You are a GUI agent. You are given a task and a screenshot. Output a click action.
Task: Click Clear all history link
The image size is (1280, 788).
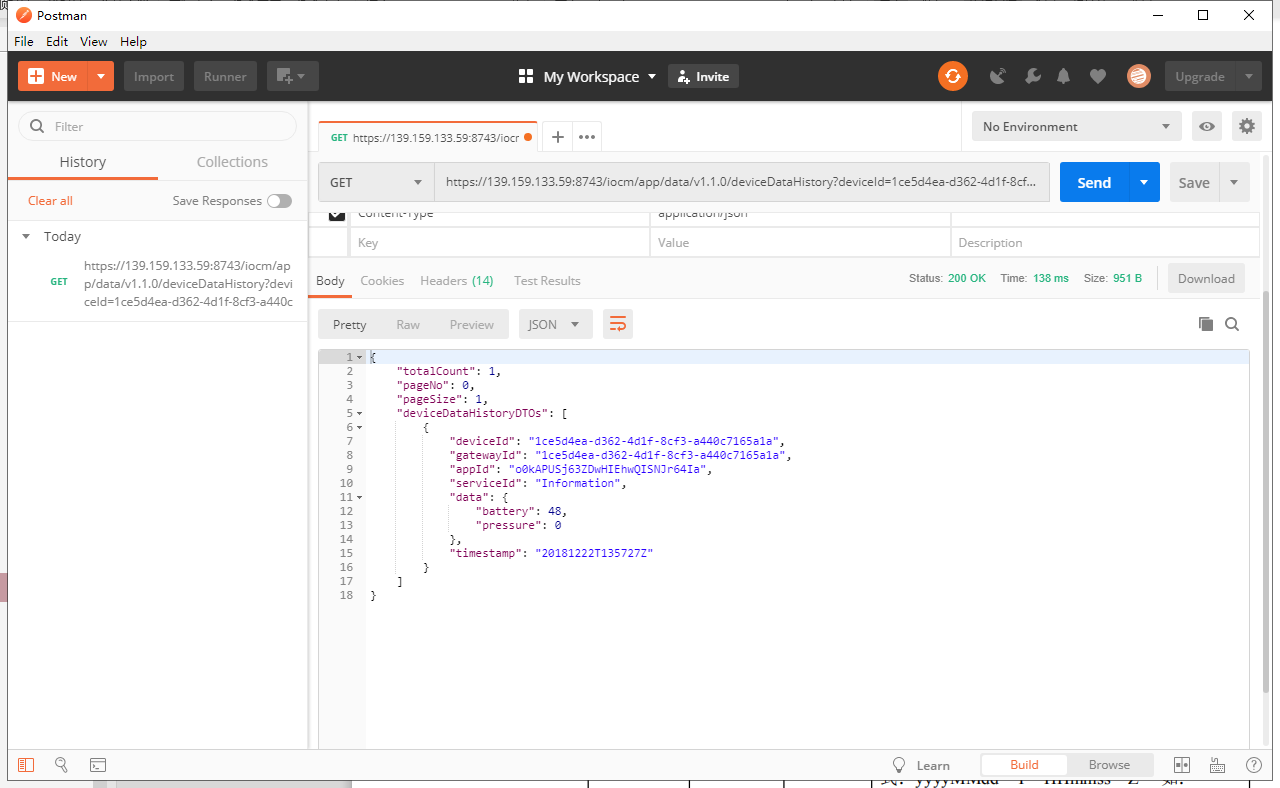[50, 201]
